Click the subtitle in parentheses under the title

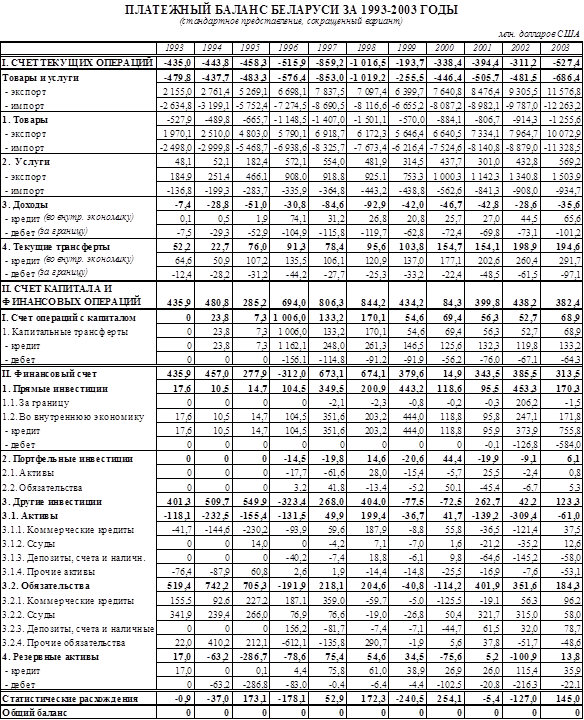pyautogui.click(x=291, y=22)
